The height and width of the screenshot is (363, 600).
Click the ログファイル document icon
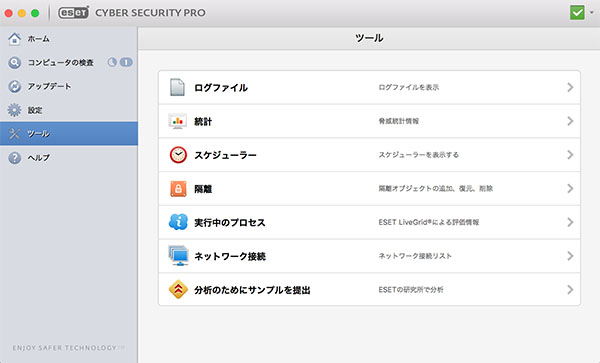pyautogui.click(x=177, y=87)
